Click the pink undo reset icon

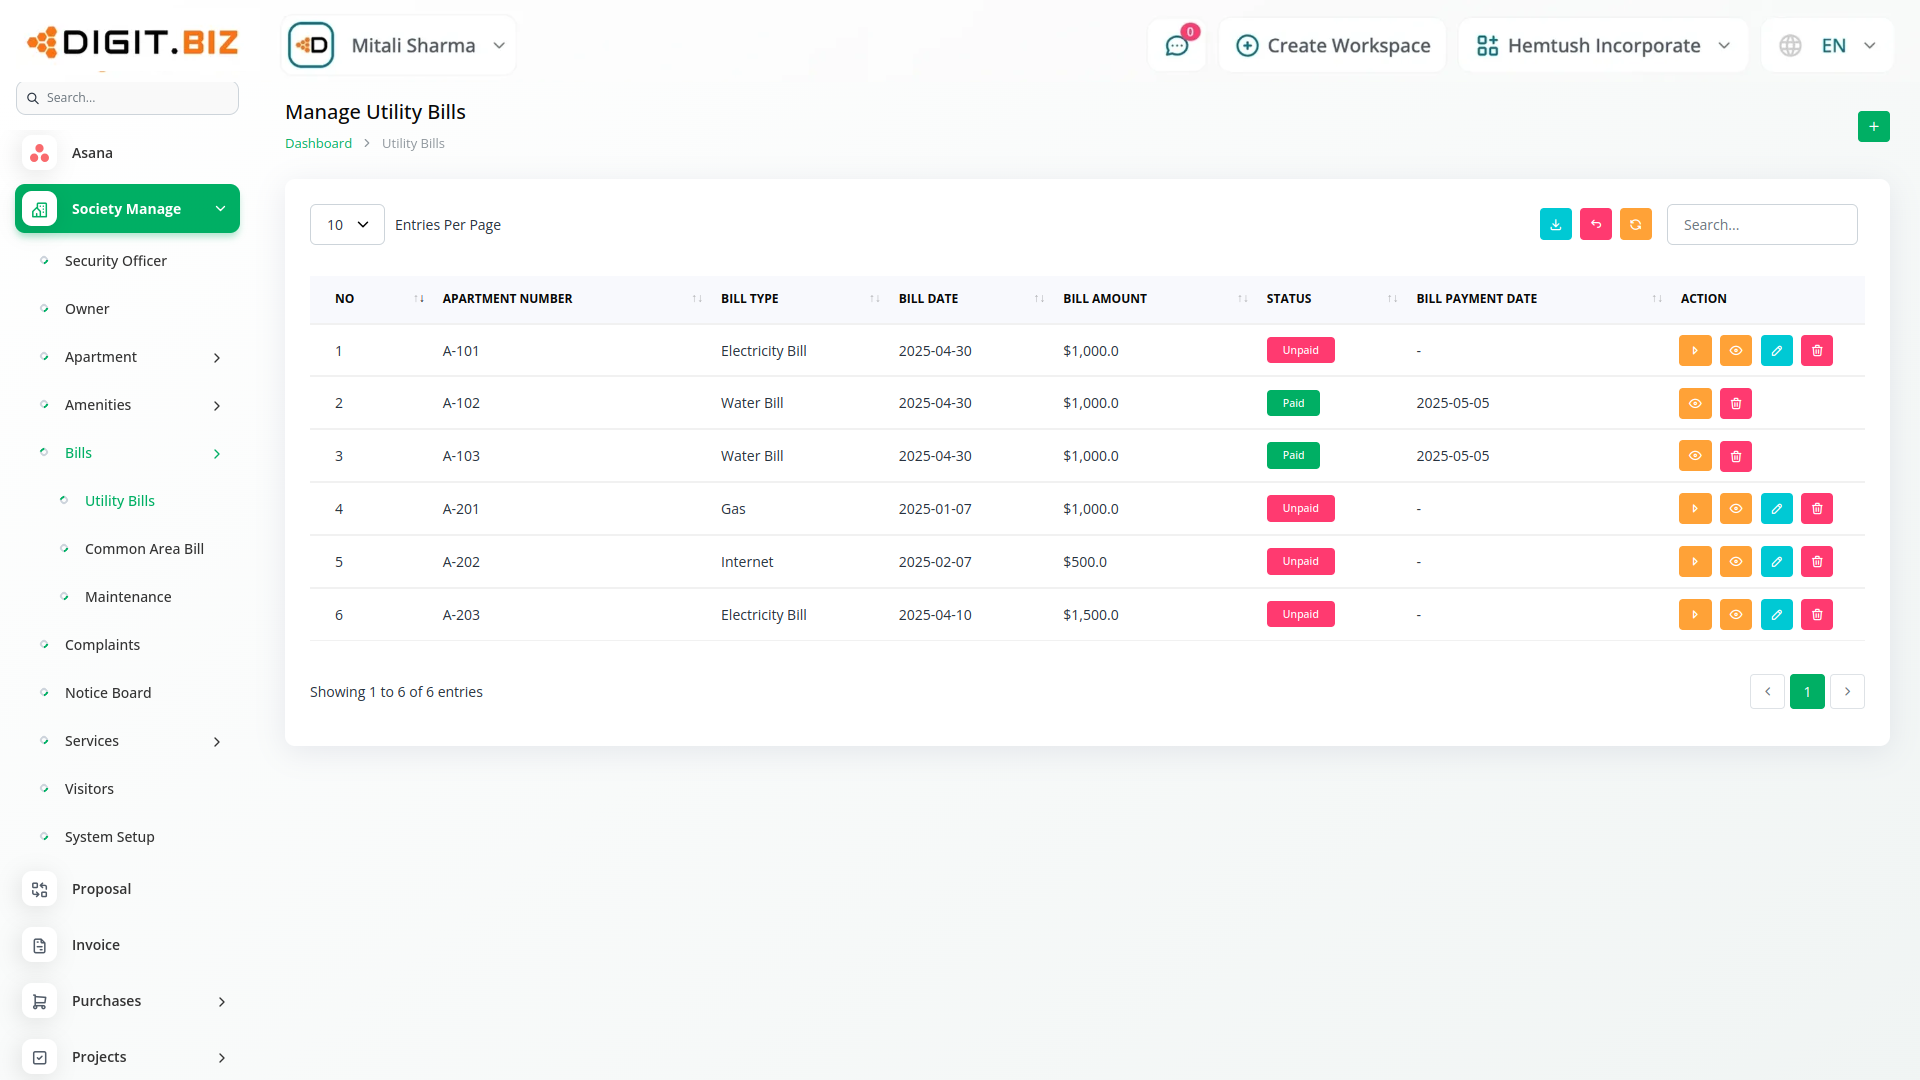coord(1595,225)
